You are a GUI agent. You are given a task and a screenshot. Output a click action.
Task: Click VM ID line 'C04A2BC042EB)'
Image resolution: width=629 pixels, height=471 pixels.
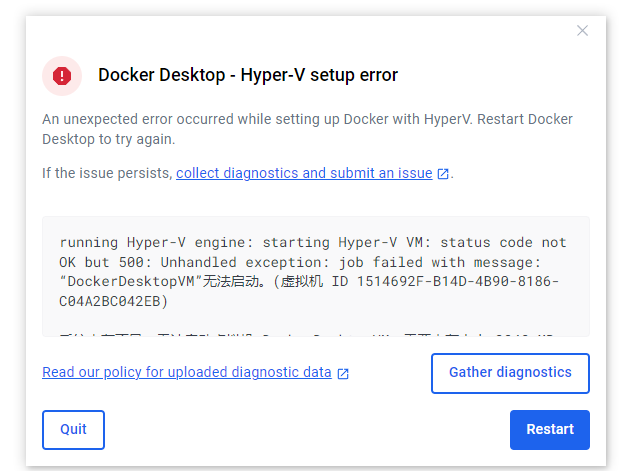pyautogui.click(x=114, y=301)
